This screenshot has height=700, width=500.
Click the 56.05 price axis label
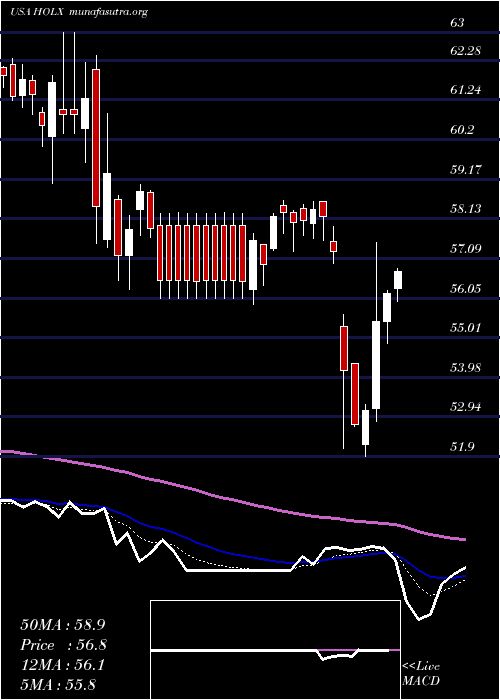[x=466, y=288]
